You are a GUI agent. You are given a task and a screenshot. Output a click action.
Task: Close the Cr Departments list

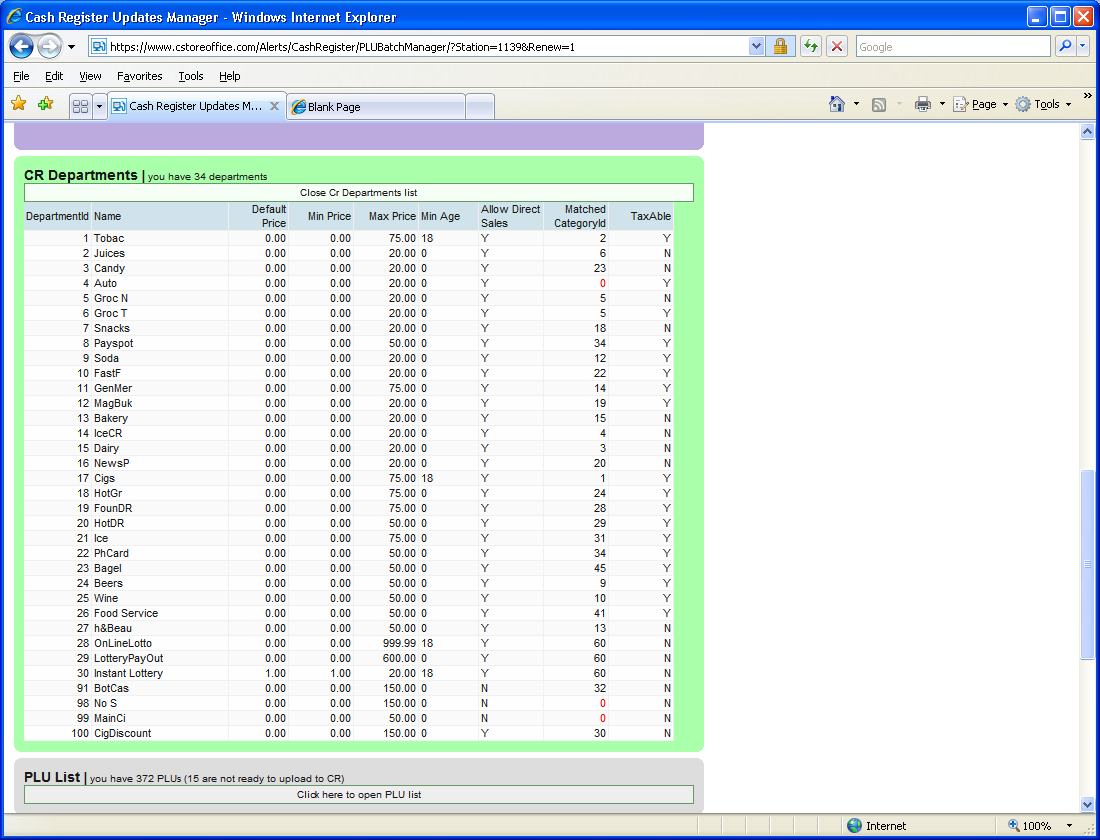tap(358, 193)
